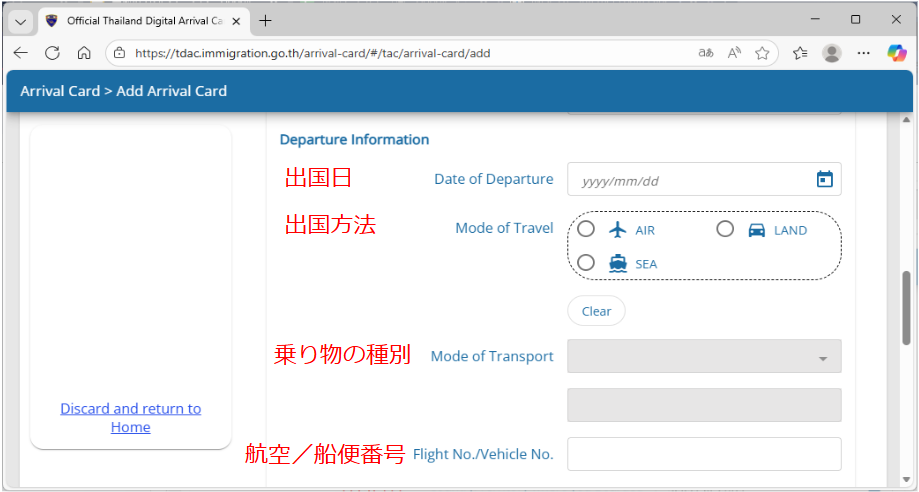Open the Copilot icon in toolbar

[x=896, y=53]
